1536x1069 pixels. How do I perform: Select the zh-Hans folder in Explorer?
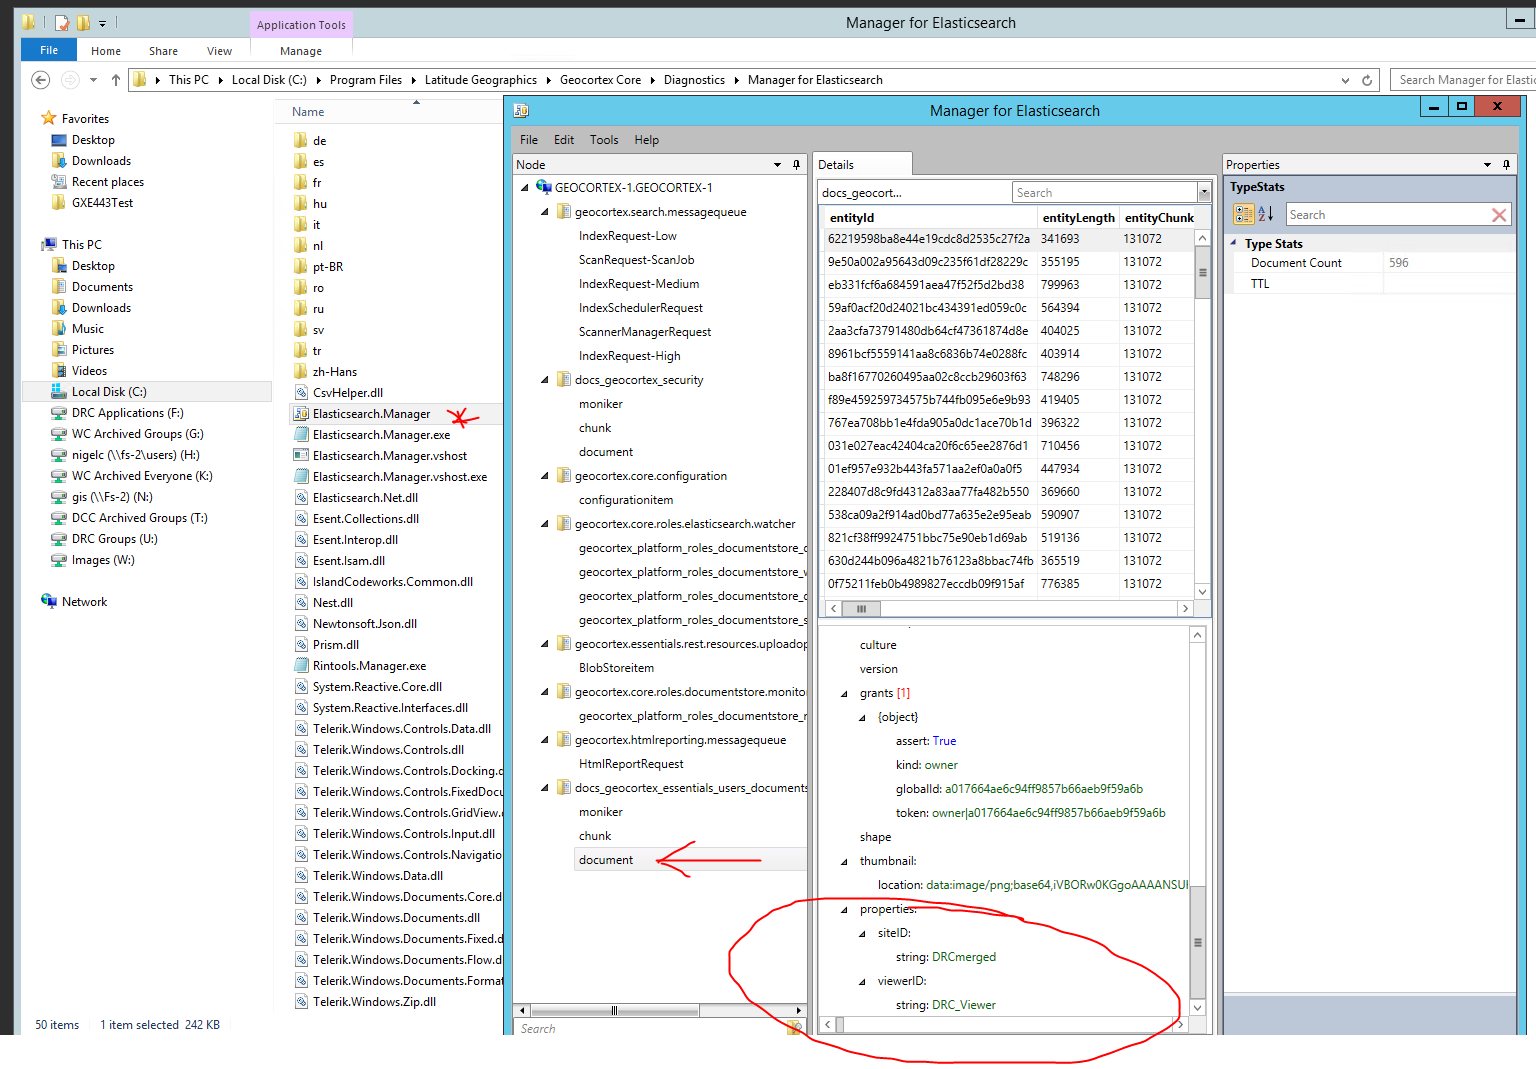pos(334,372)
